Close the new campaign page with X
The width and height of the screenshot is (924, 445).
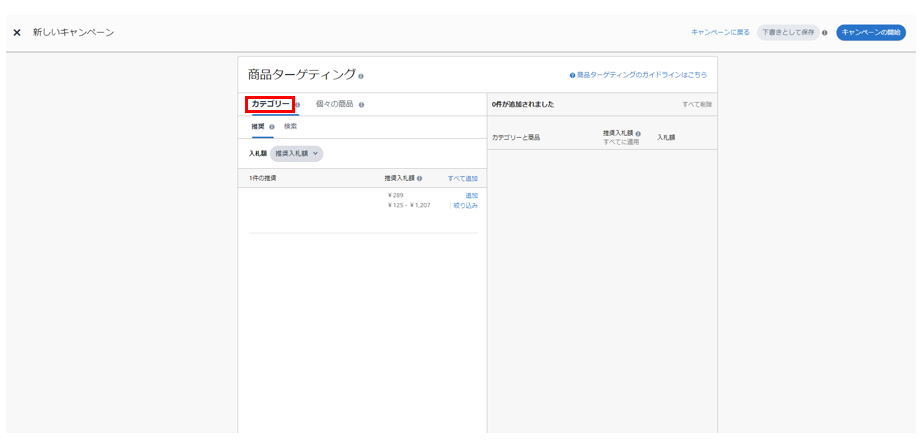pos(17,32)
